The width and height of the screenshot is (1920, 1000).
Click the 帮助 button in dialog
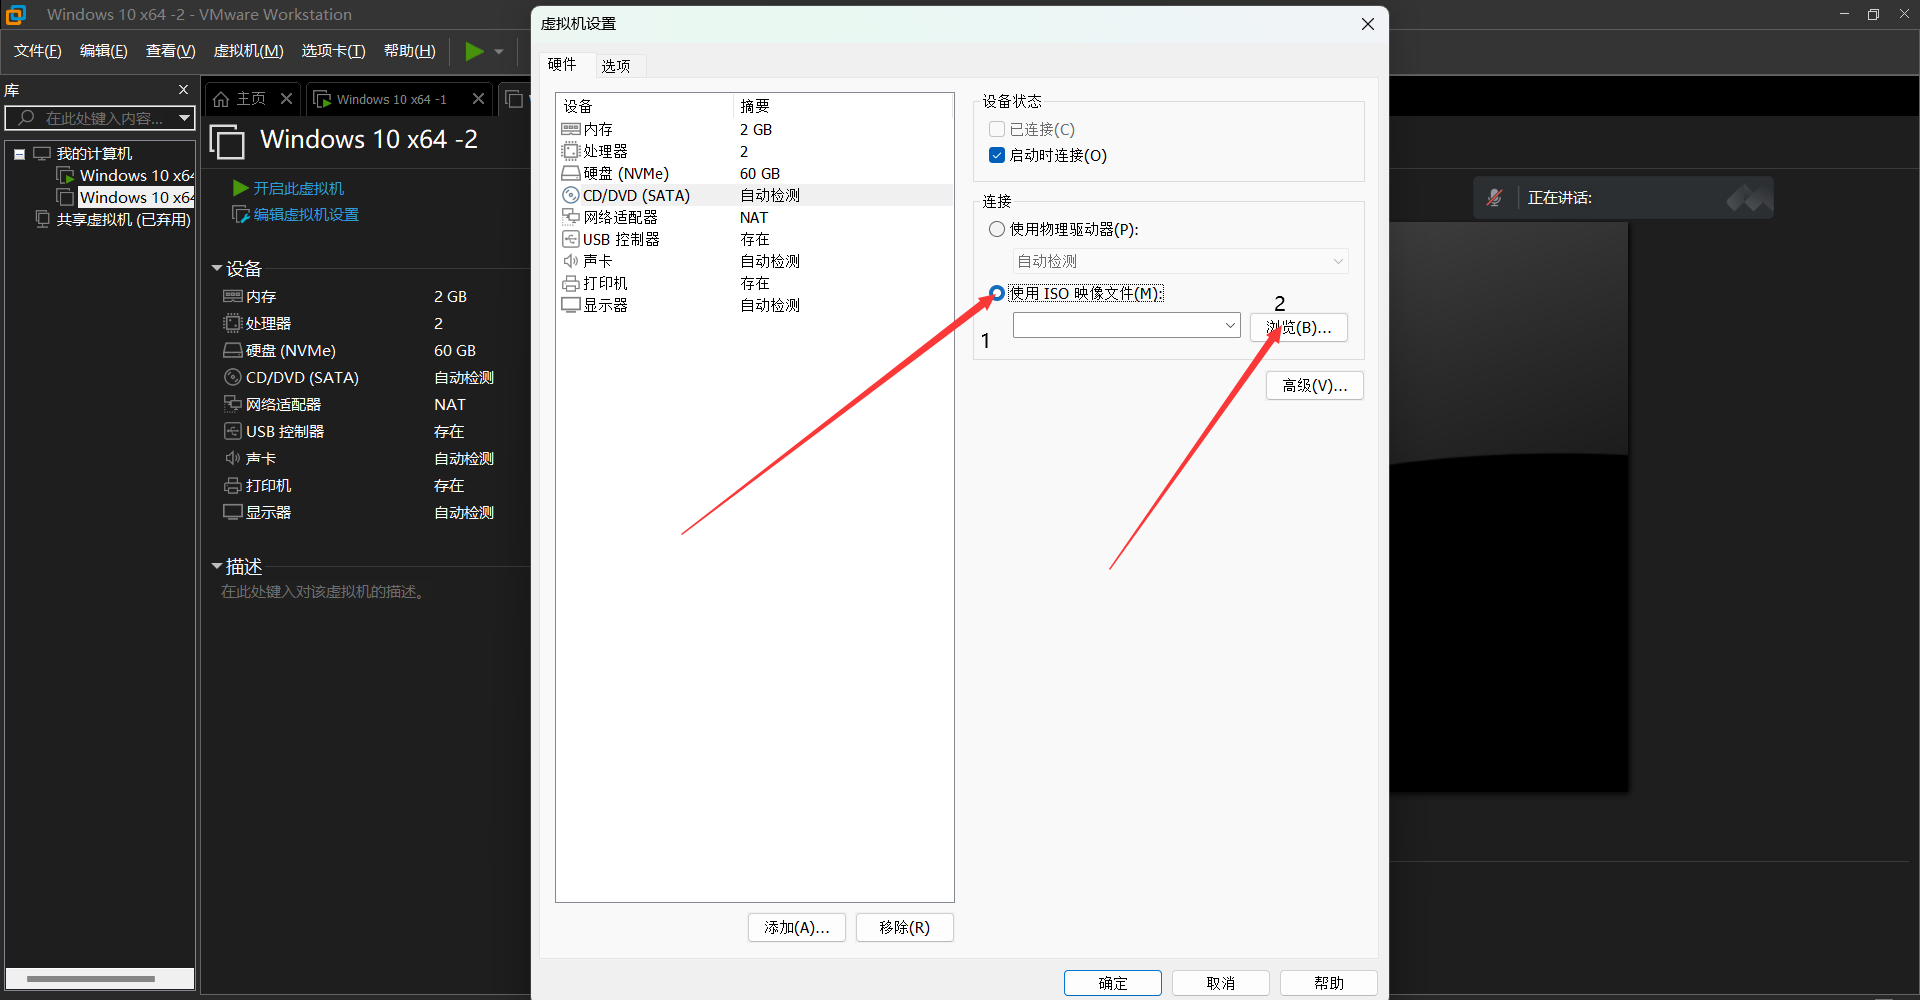pos(1329,983)
